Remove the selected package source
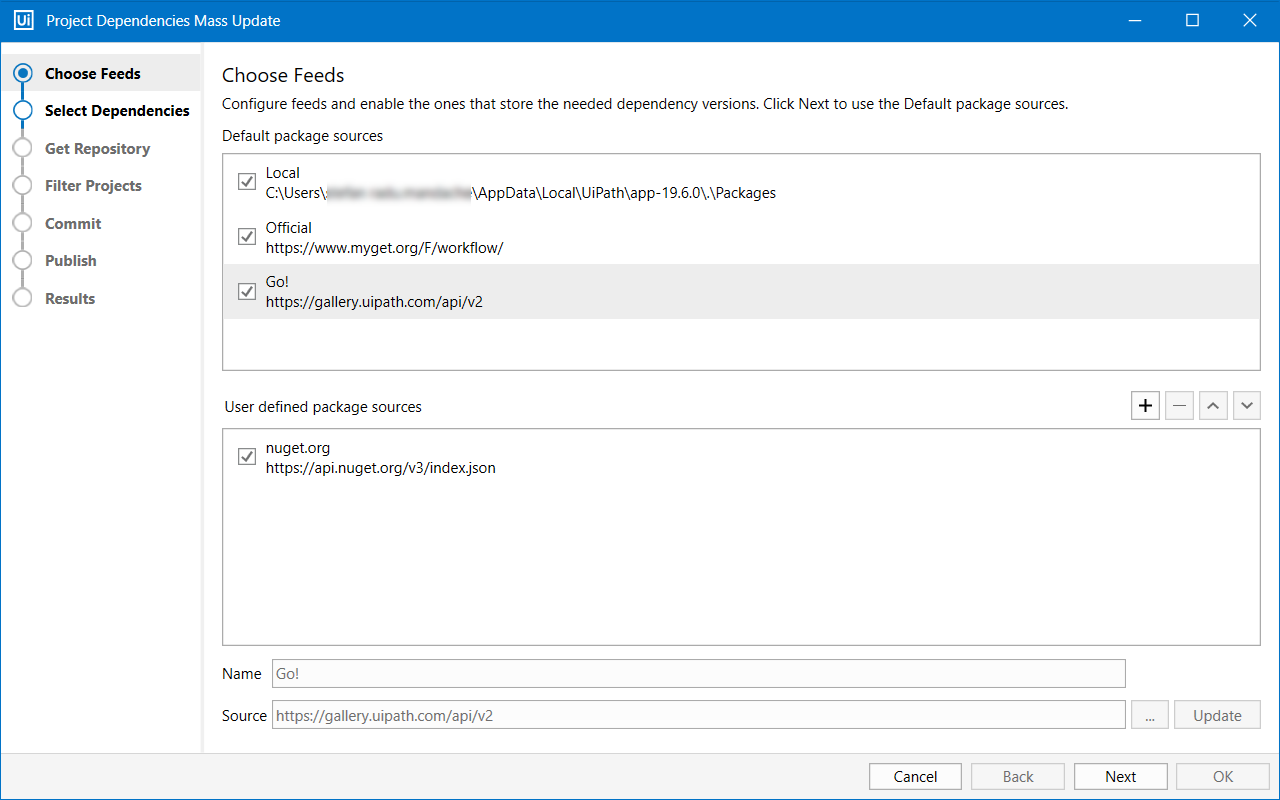Viewport: 1280px width, 800px height. click(1179, 405)
